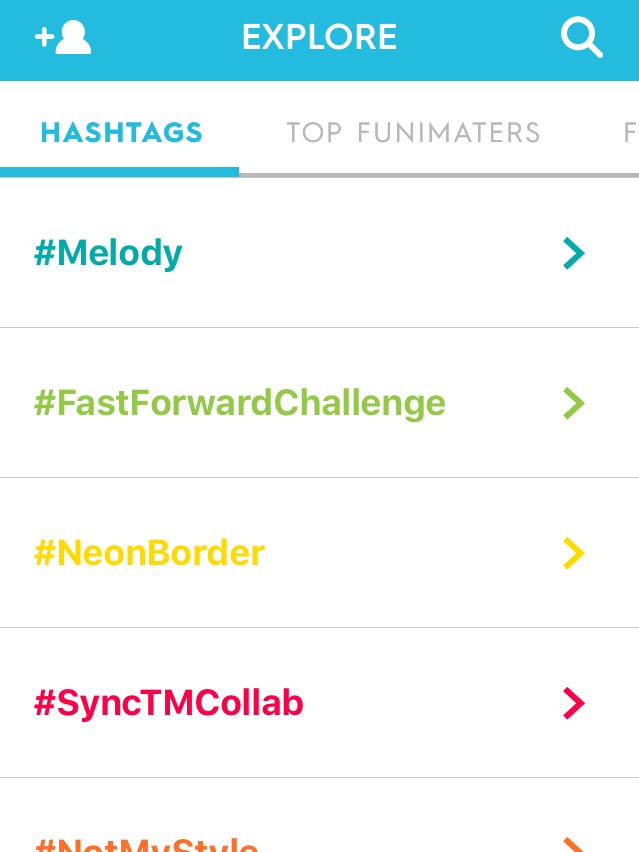Open the #FastForwardChallenge hashtag
The width and height of the screenshot is (639, 852).
click(x=239, y=403)
